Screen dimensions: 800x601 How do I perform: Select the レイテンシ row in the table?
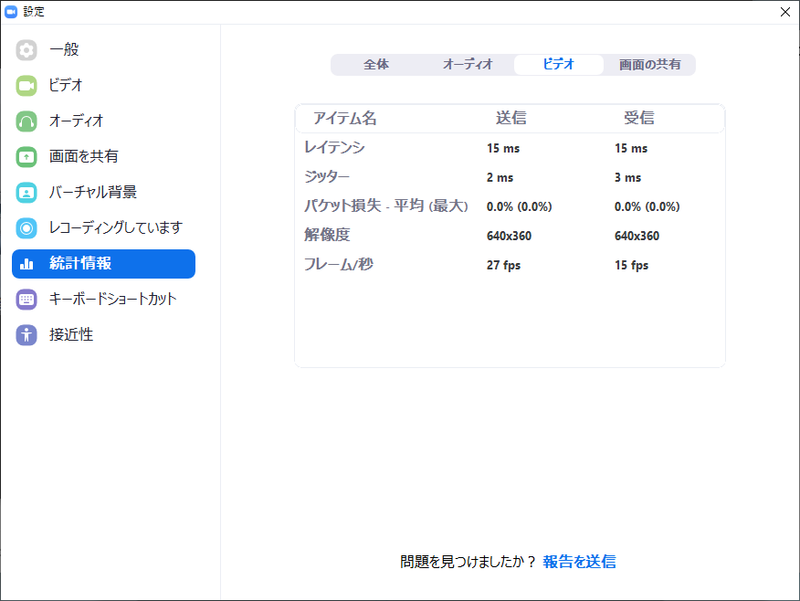click(336, 148)
